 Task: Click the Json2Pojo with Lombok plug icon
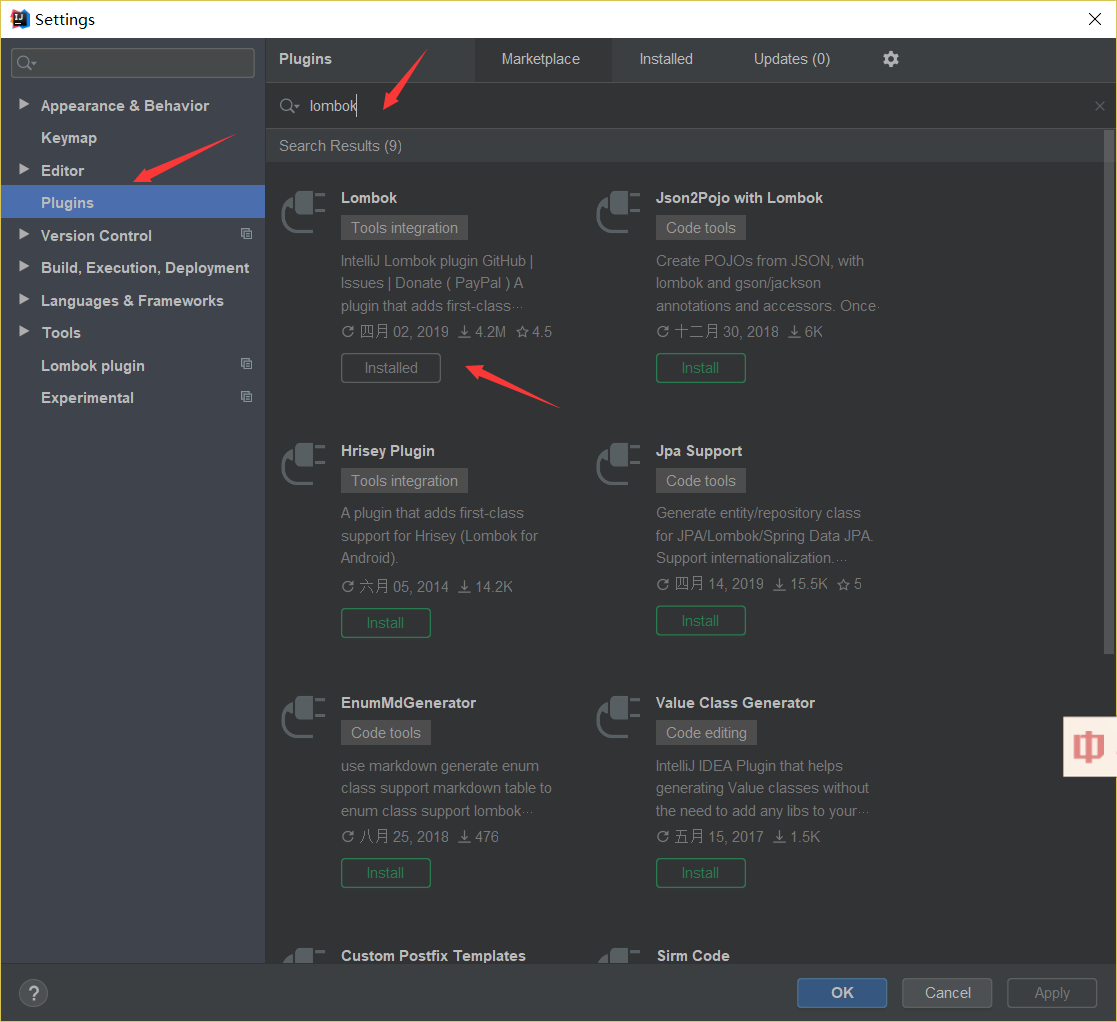(x=618, y=212)
